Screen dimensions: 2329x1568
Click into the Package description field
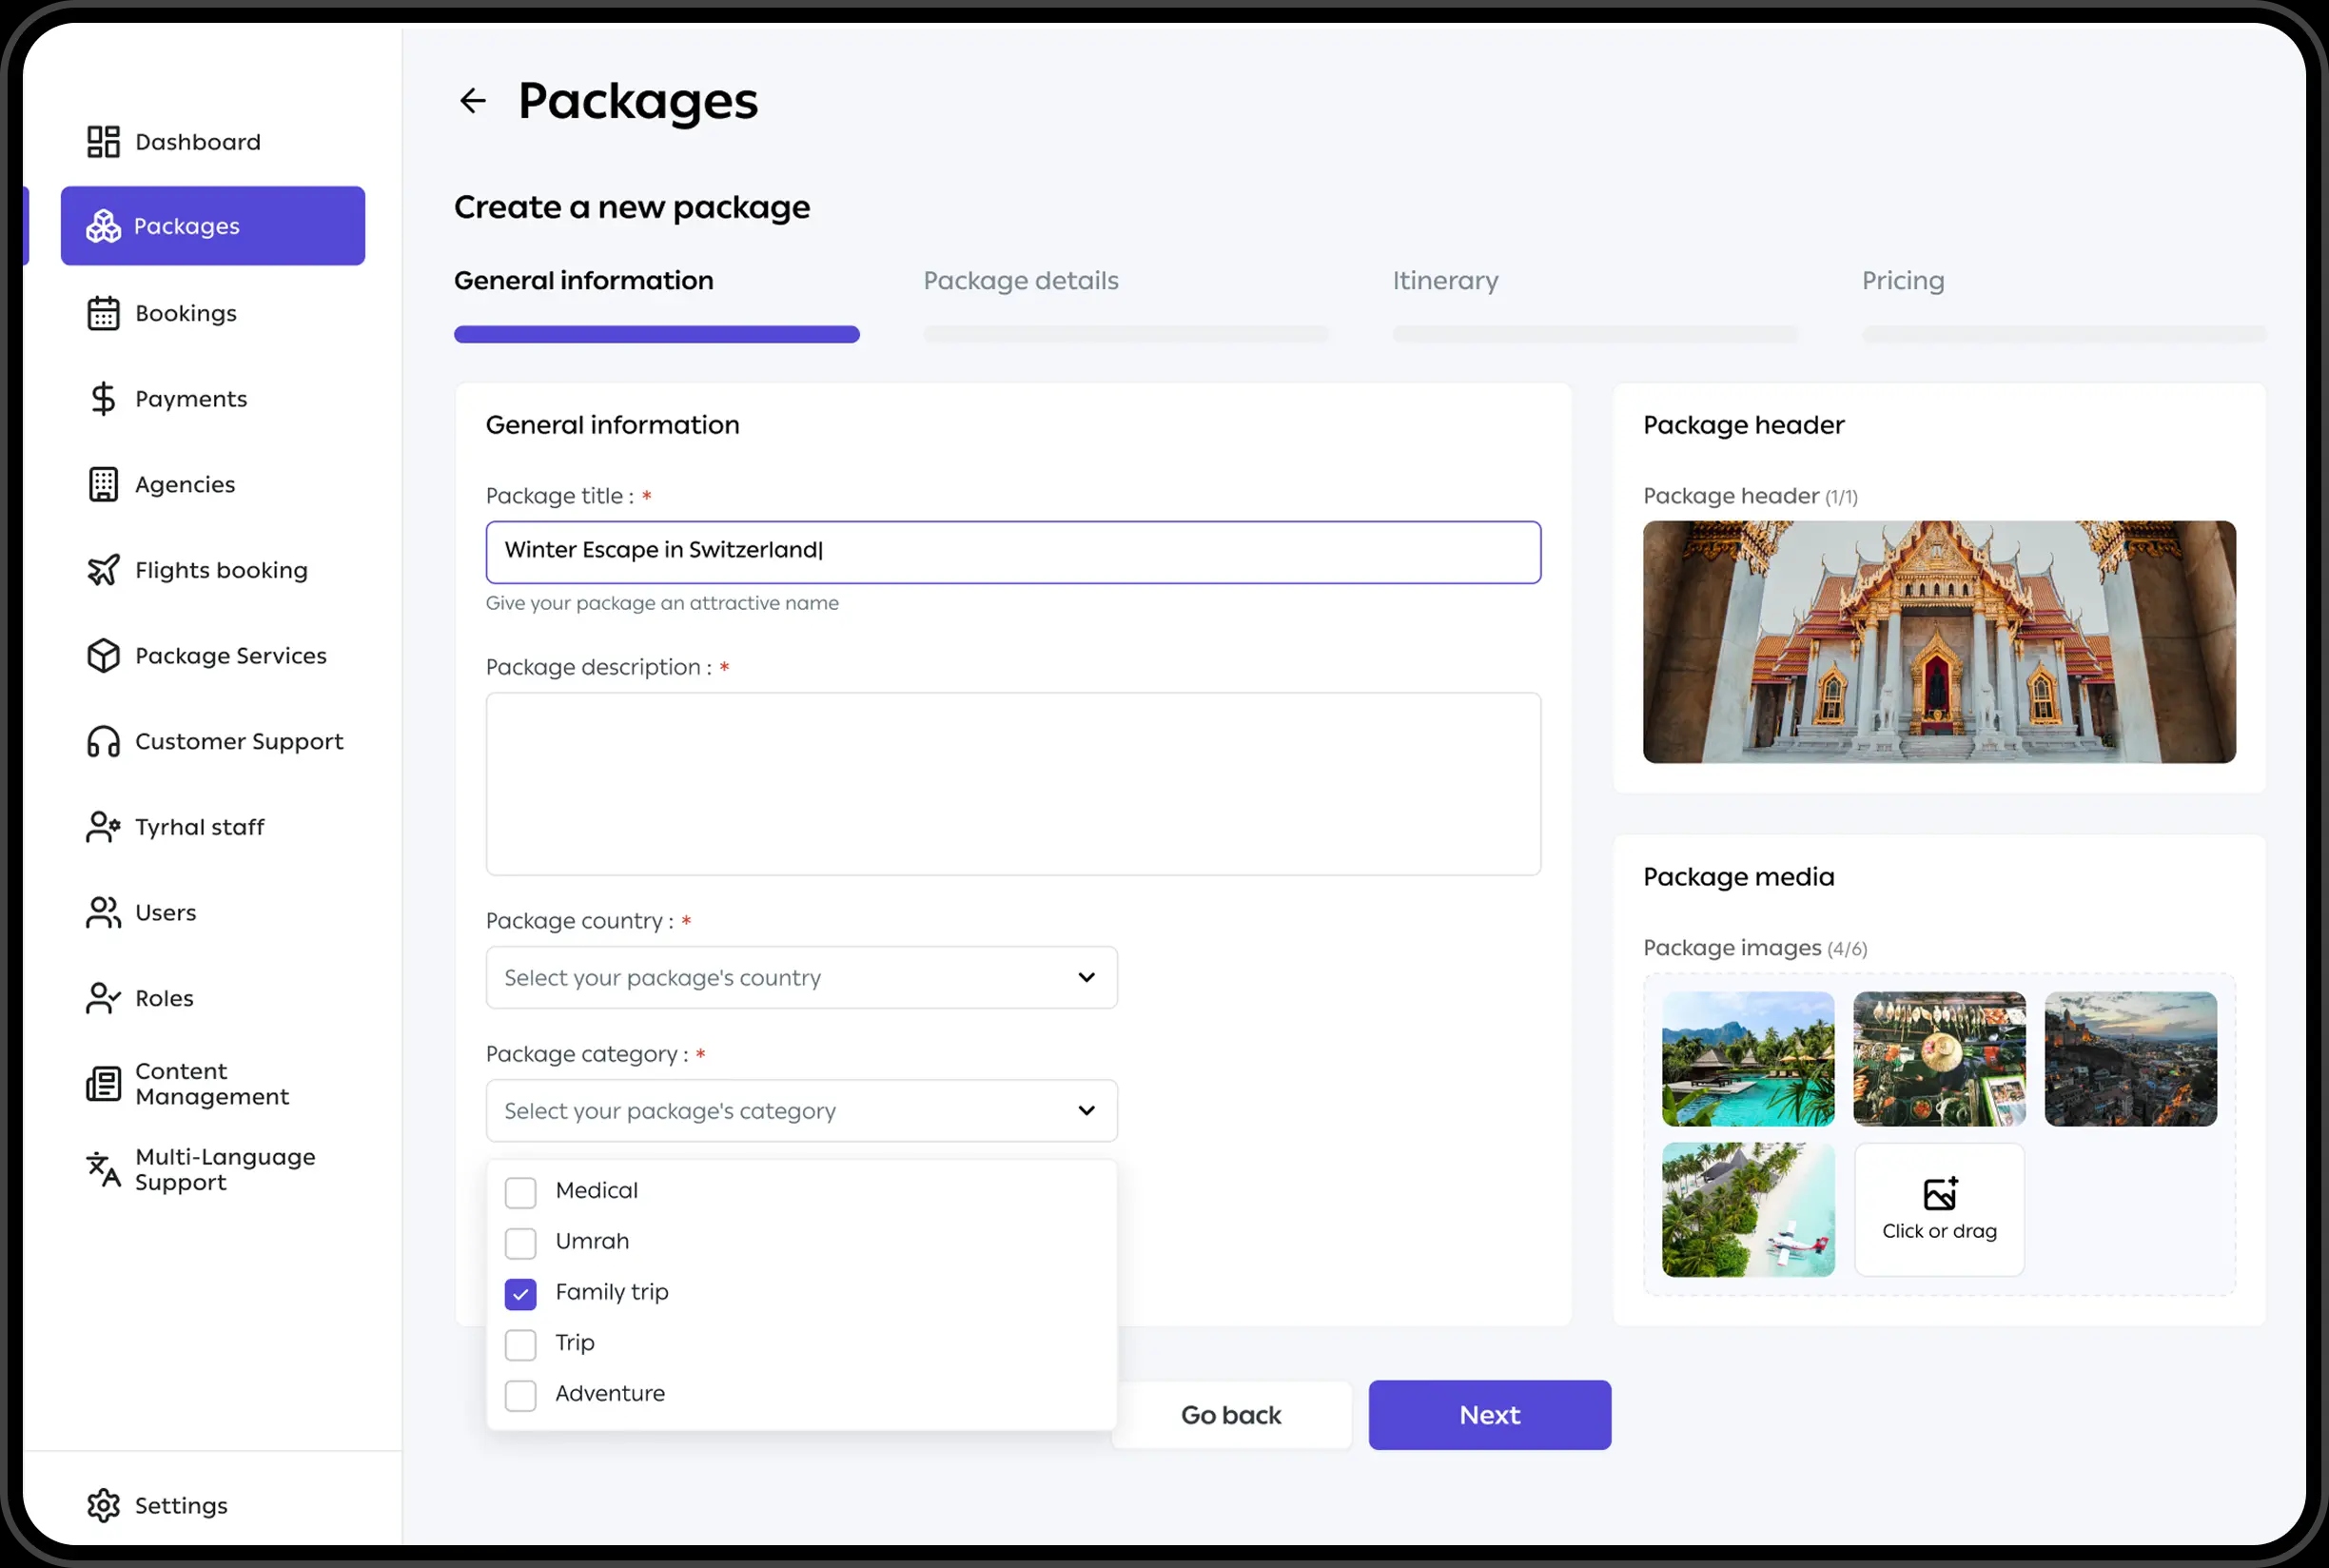tap(1012, 784)
